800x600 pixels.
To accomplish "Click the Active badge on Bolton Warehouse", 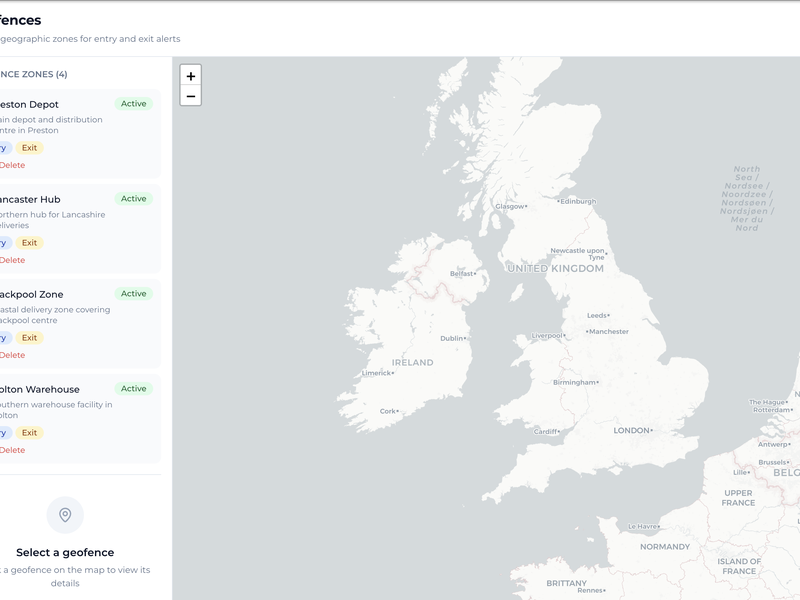I will tap(133, 389).
